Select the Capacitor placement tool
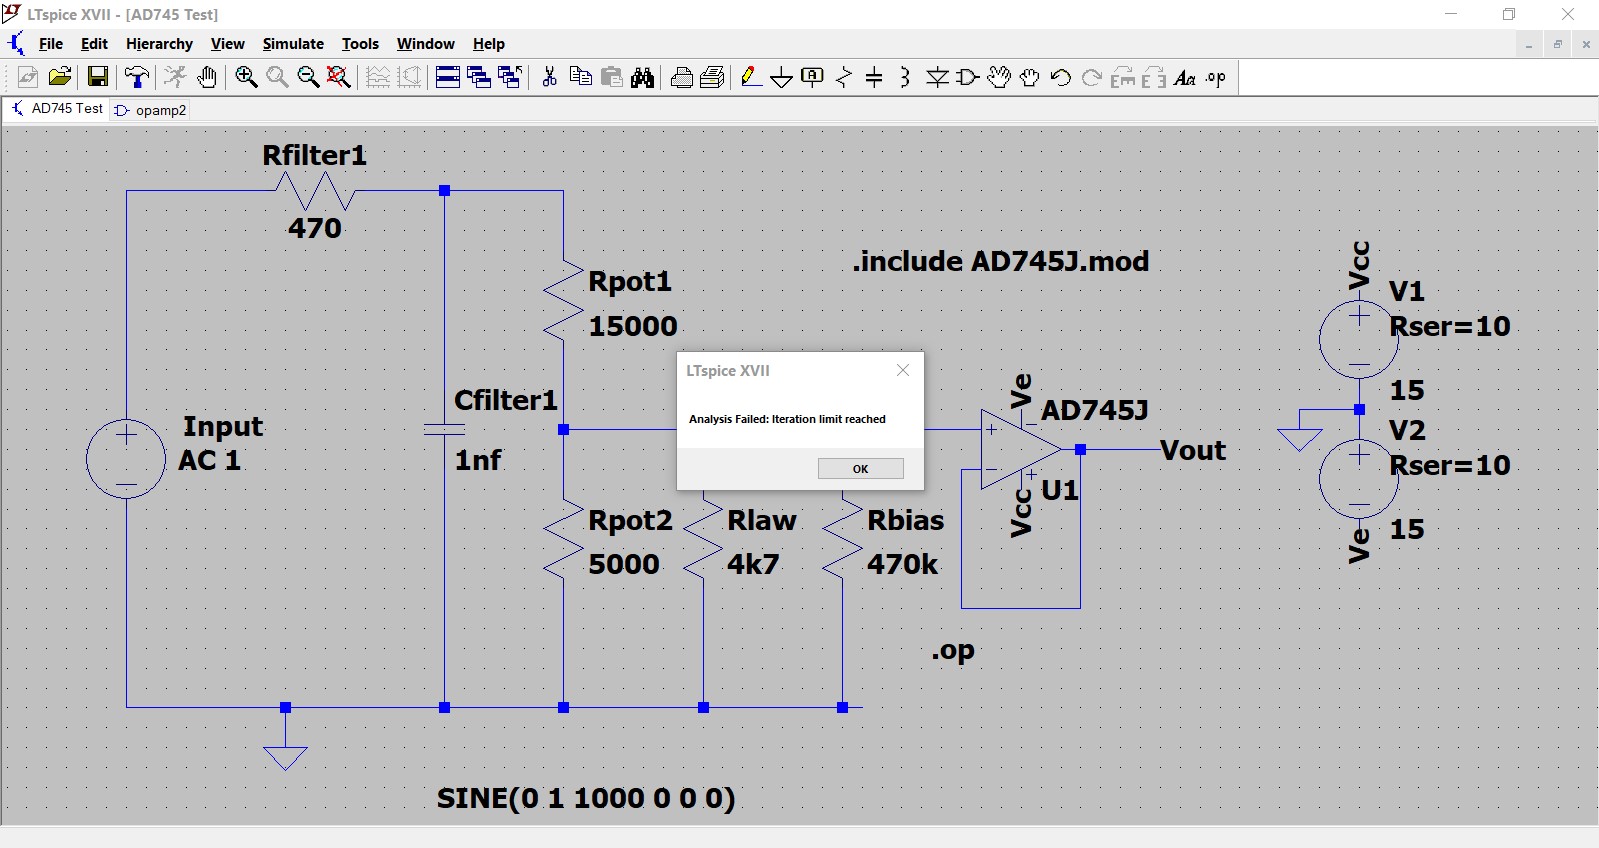This screenshot has width=1599, height=848. [874, 77]
